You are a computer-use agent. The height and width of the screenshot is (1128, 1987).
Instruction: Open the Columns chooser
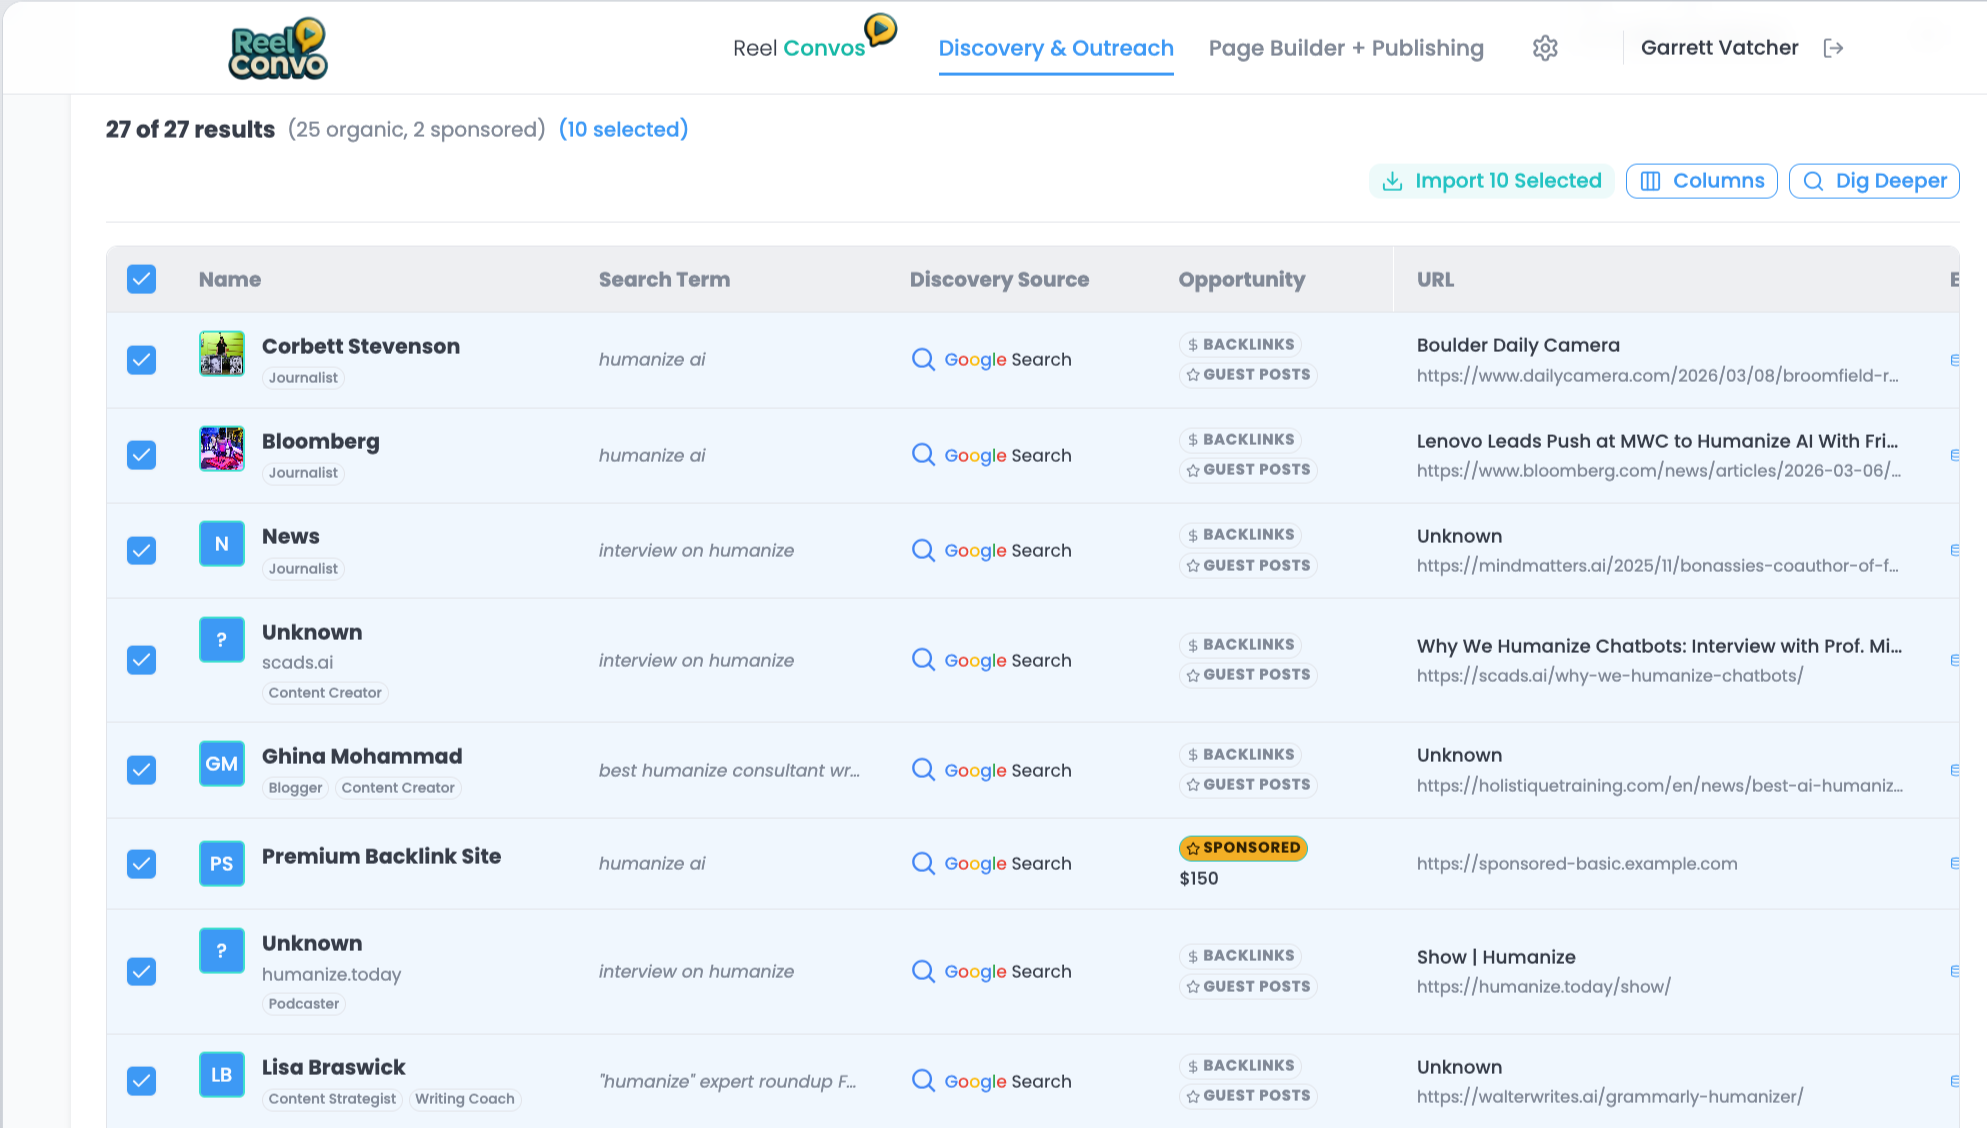tap(1701, 181)
